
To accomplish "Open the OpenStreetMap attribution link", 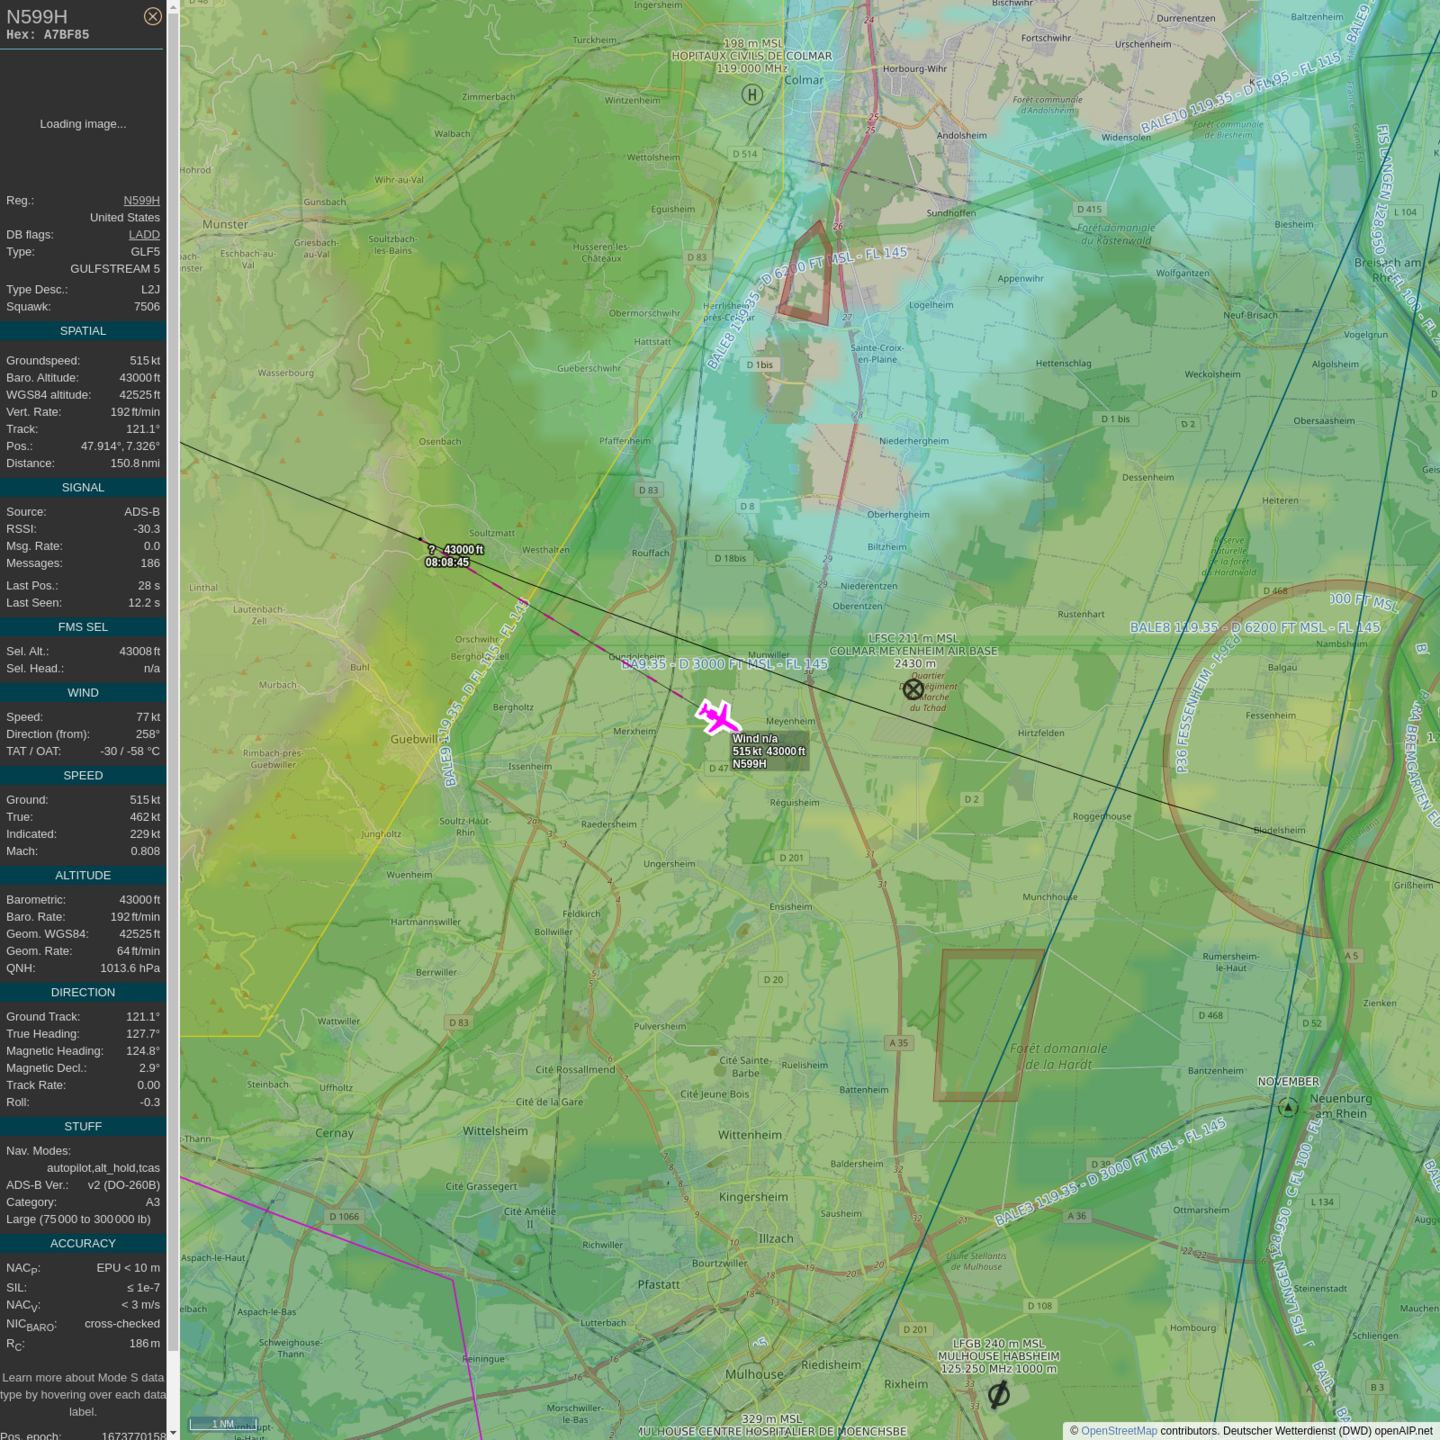I will coord(1118,1431).
